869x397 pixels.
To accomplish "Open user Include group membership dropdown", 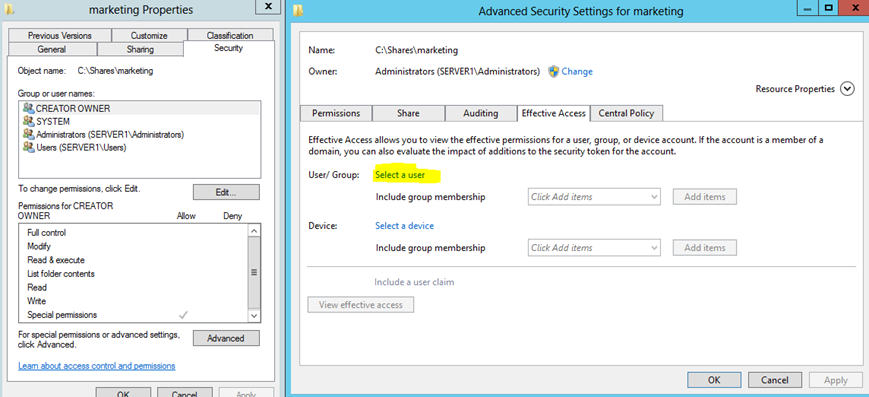I will click(x=594, y=197).
